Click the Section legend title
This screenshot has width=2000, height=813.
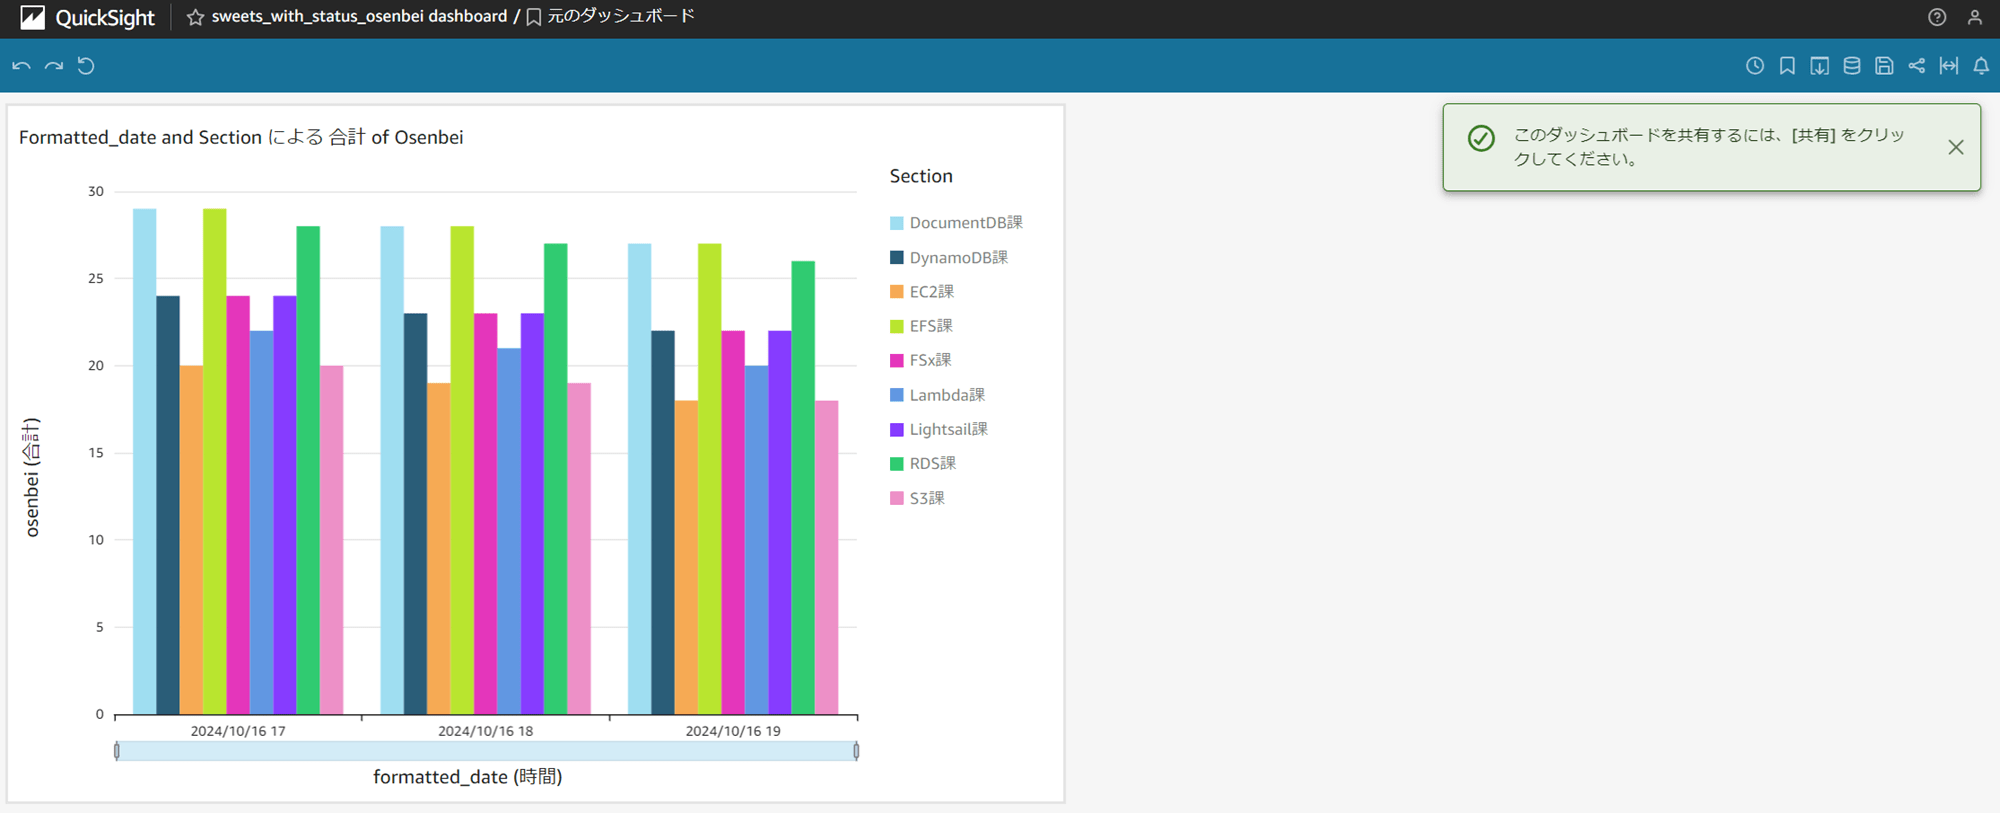[921, 176]
